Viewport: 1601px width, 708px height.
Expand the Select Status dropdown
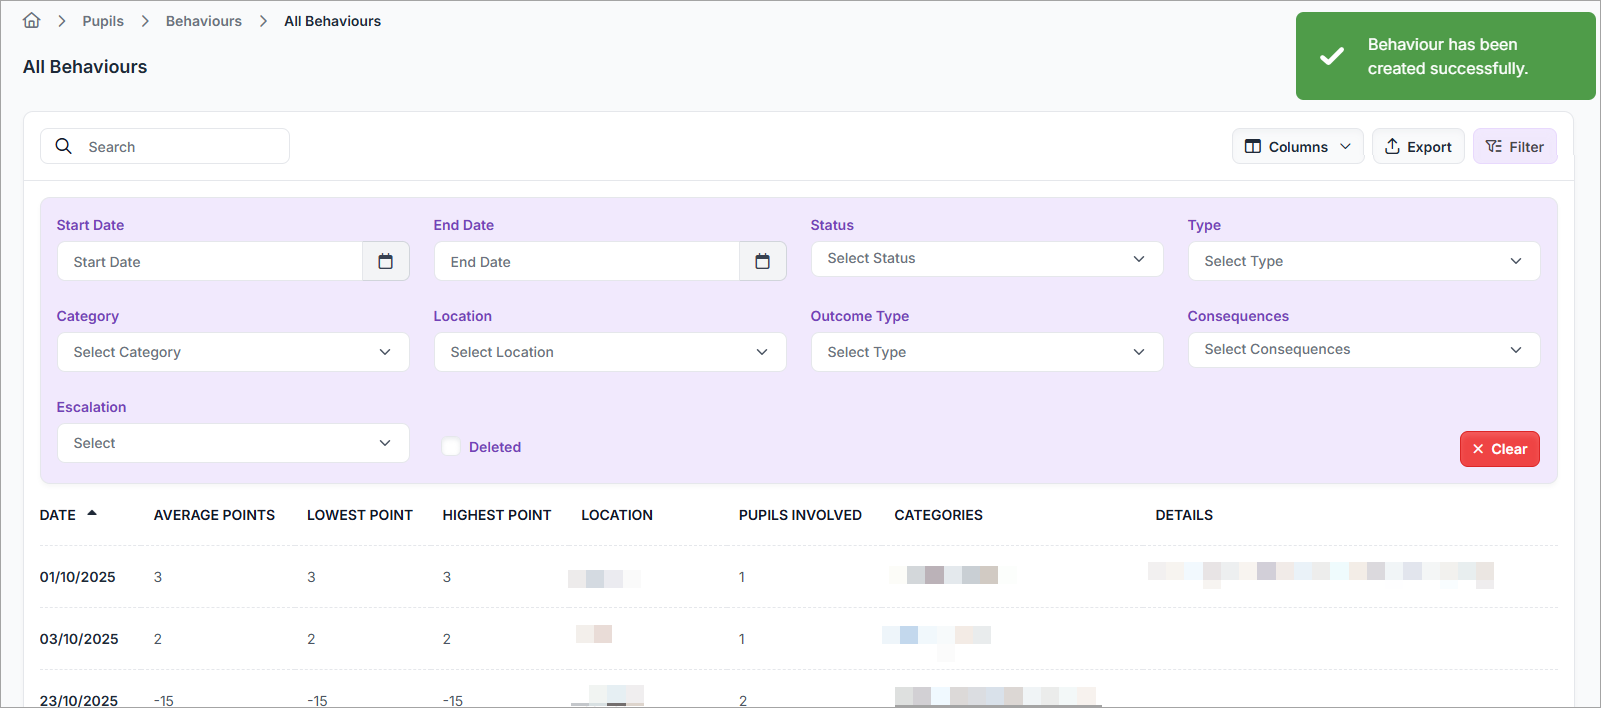(986, 259)
